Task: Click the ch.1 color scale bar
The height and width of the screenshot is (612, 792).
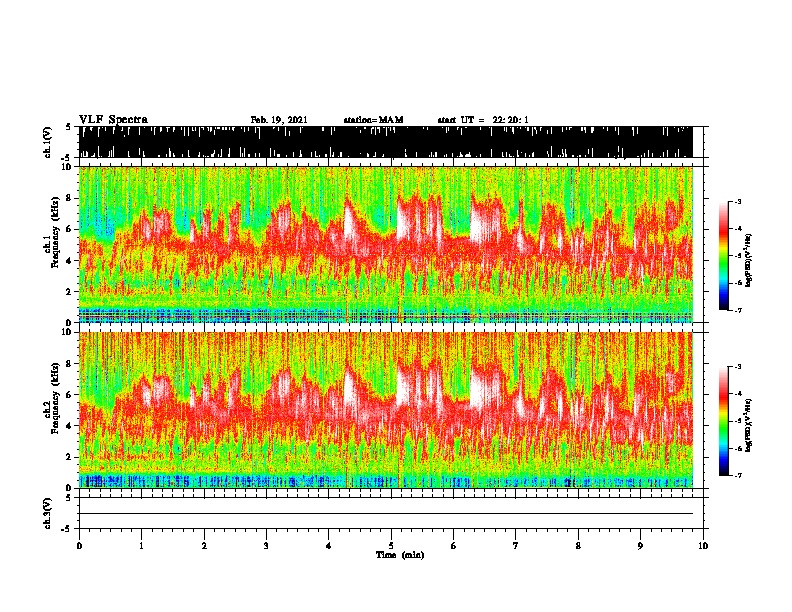Action: click(x=724, y=256)
